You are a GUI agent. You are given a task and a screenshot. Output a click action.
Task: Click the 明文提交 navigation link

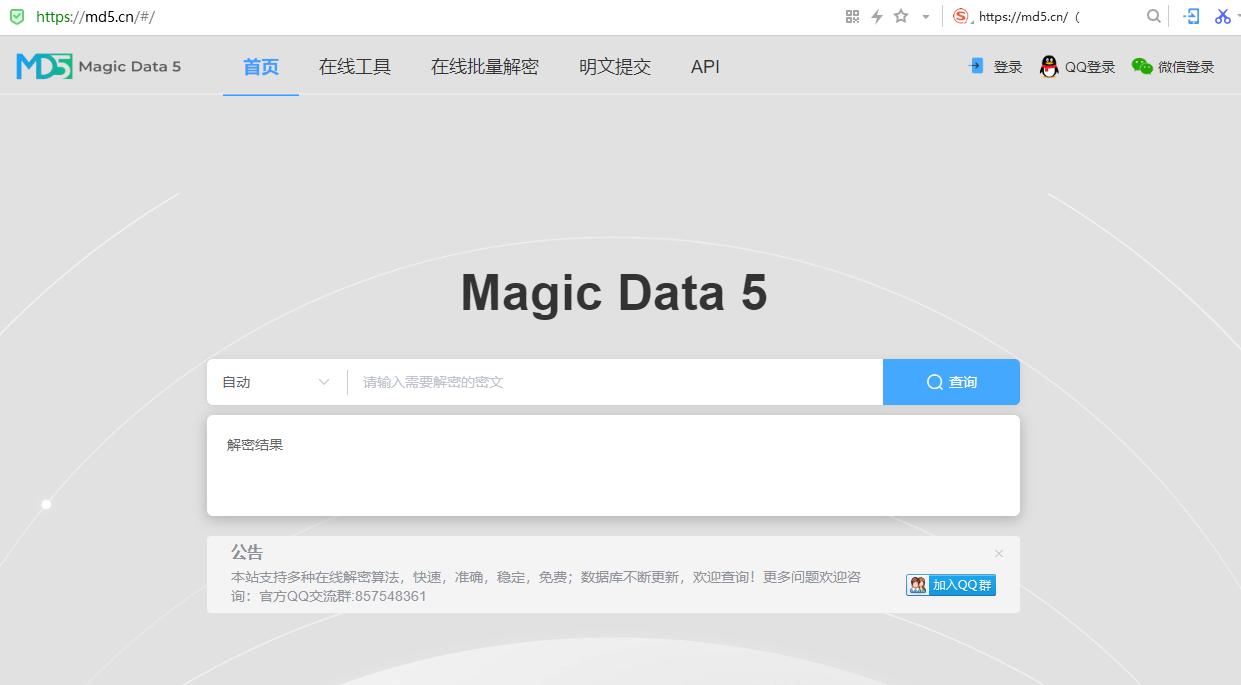614,66
